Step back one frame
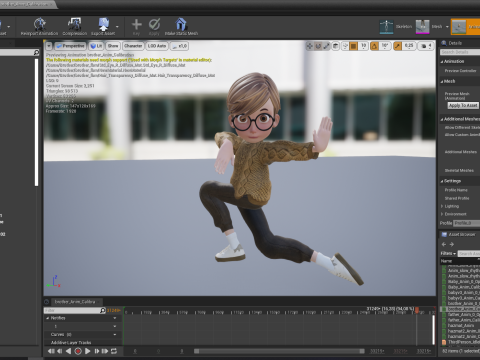The width and height of the screenshot is (480, 360). 60,351
